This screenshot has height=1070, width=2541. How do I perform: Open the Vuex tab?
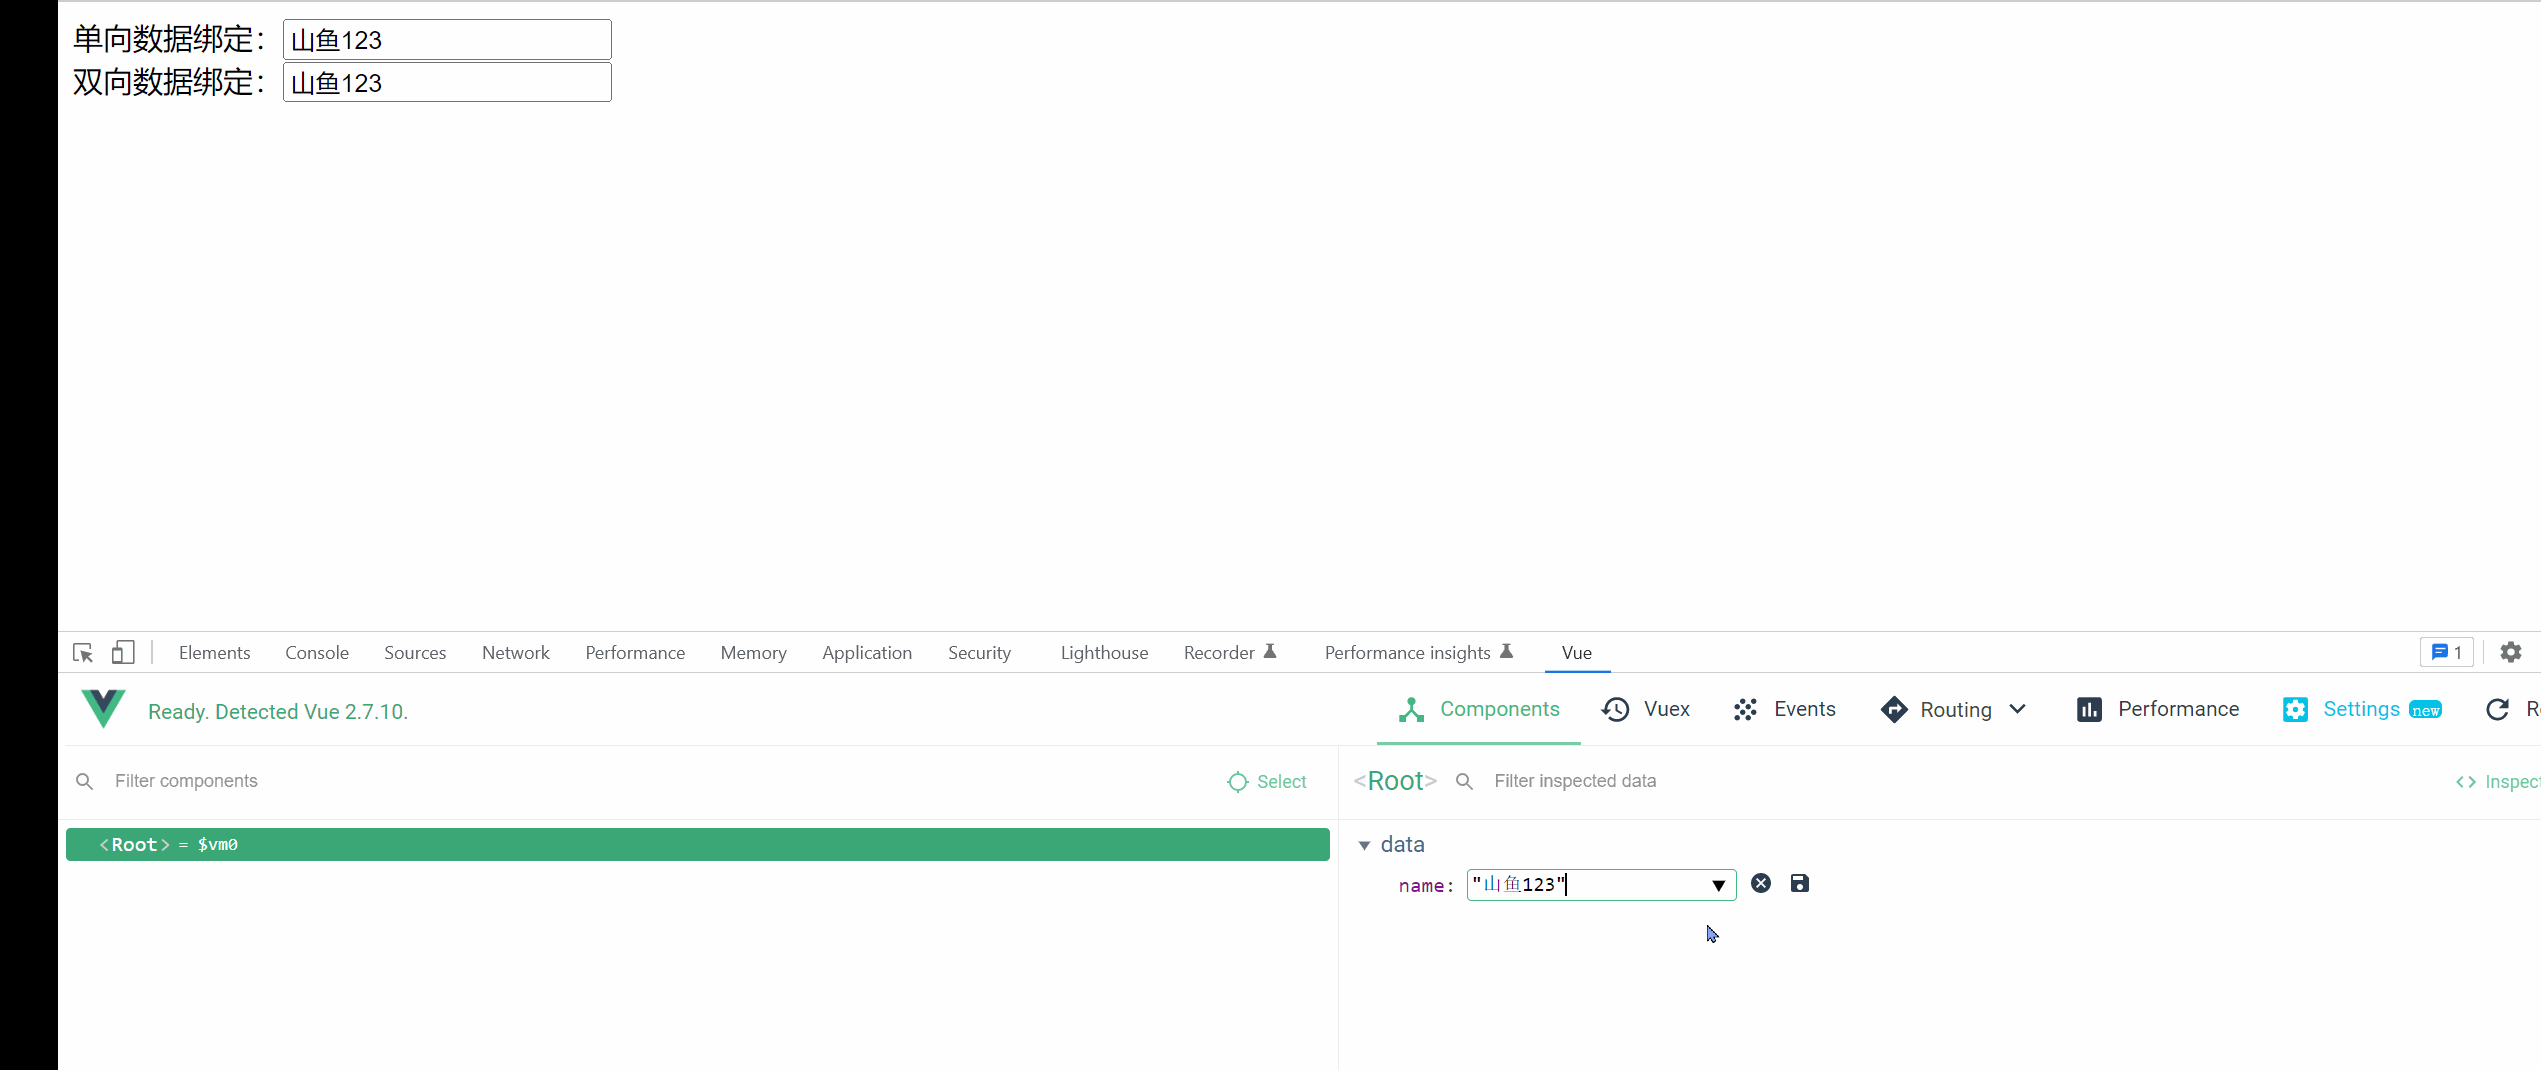1646,710
